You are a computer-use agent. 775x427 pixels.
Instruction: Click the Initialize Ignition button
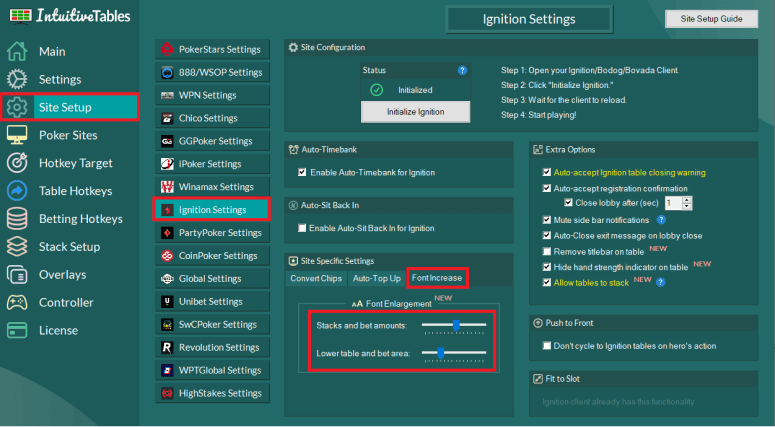[415, 112]
